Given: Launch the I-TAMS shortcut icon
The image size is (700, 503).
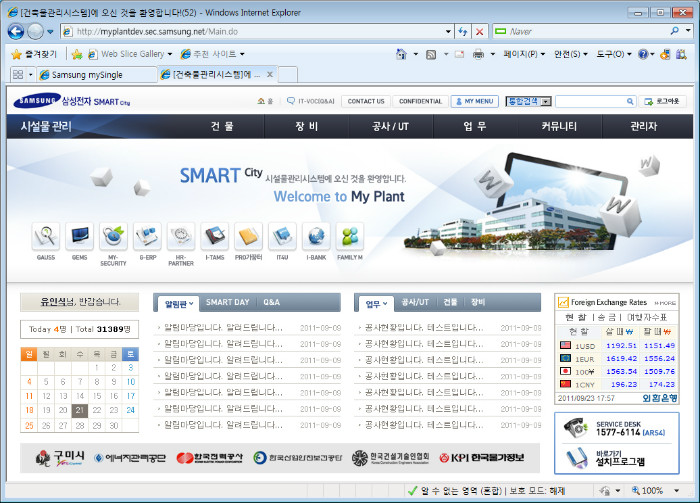Looking at the screenshot, I should coord(215,236).
